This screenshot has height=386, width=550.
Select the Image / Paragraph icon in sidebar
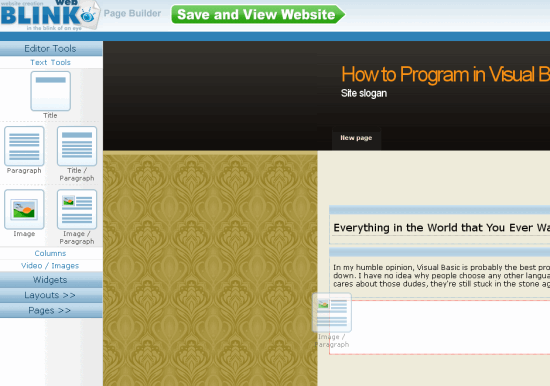click(x=77, y=209)
